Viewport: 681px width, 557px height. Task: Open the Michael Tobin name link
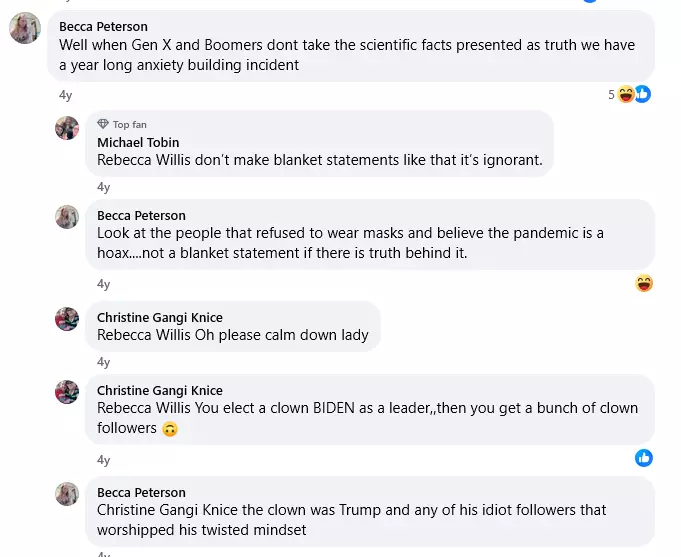pos(138,143)
